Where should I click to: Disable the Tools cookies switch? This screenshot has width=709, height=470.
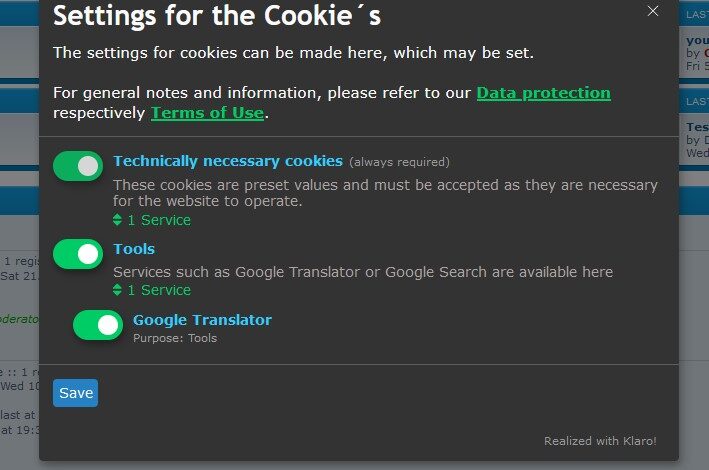[78, 254]
